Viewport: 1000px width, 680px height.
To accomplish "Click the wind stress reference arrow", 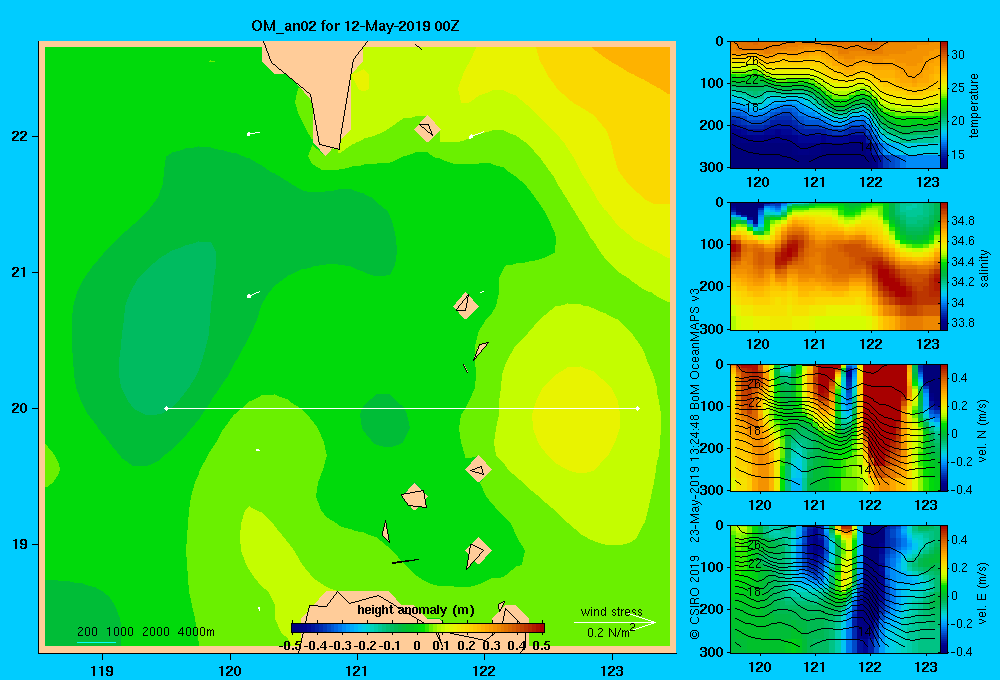I will click(615, 622).
